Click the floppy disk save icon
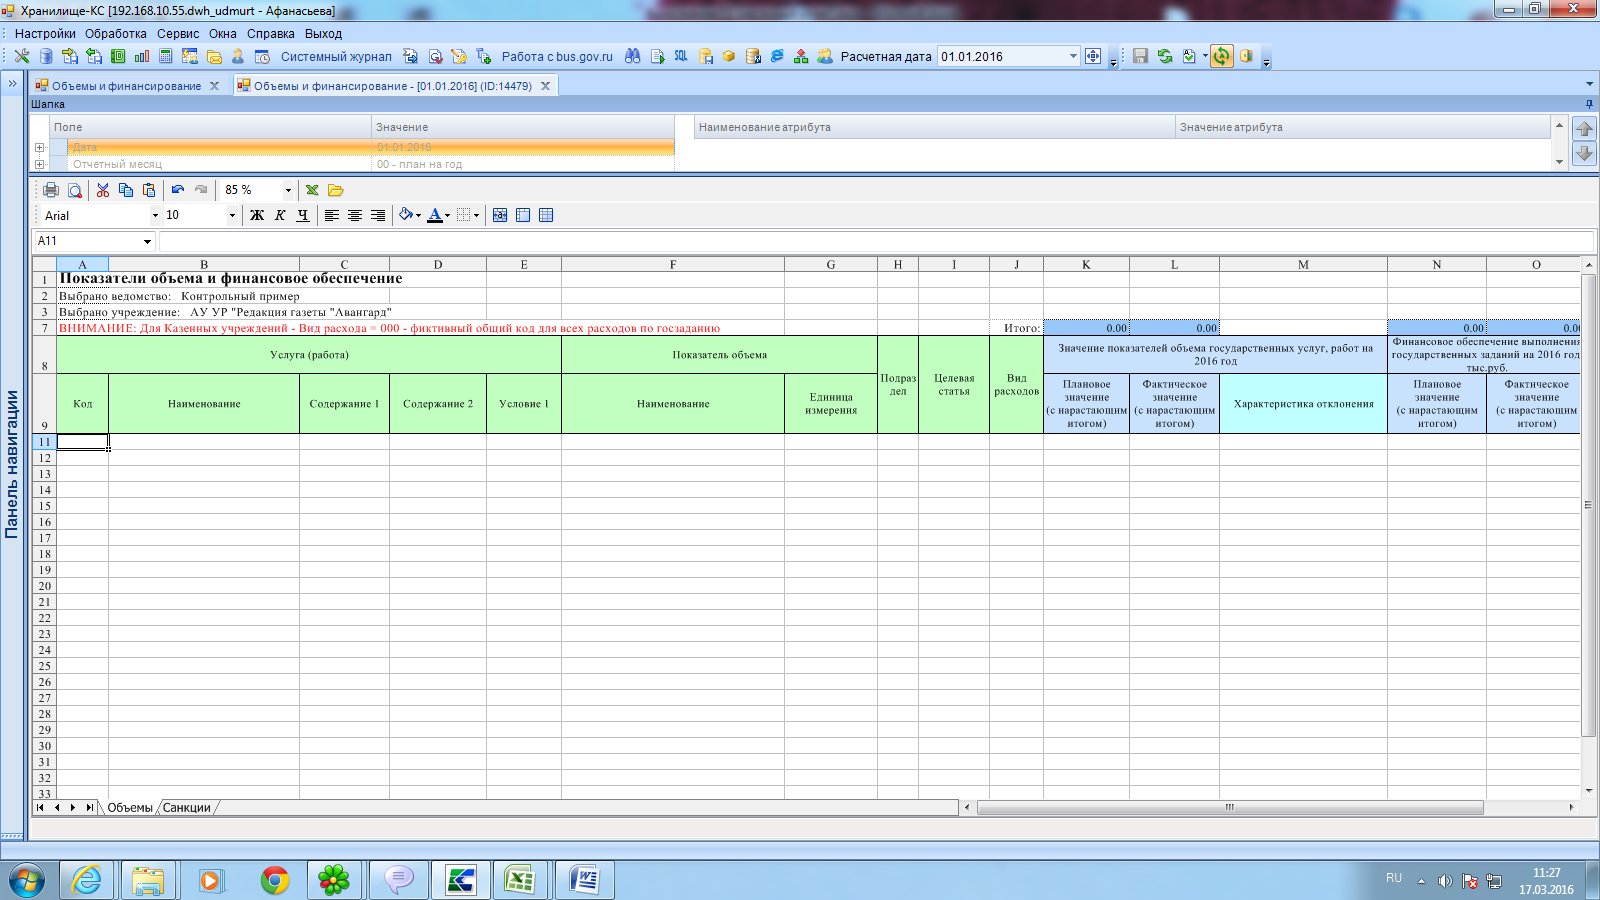Viewport: 1600px width, 900px height. 1140,57
